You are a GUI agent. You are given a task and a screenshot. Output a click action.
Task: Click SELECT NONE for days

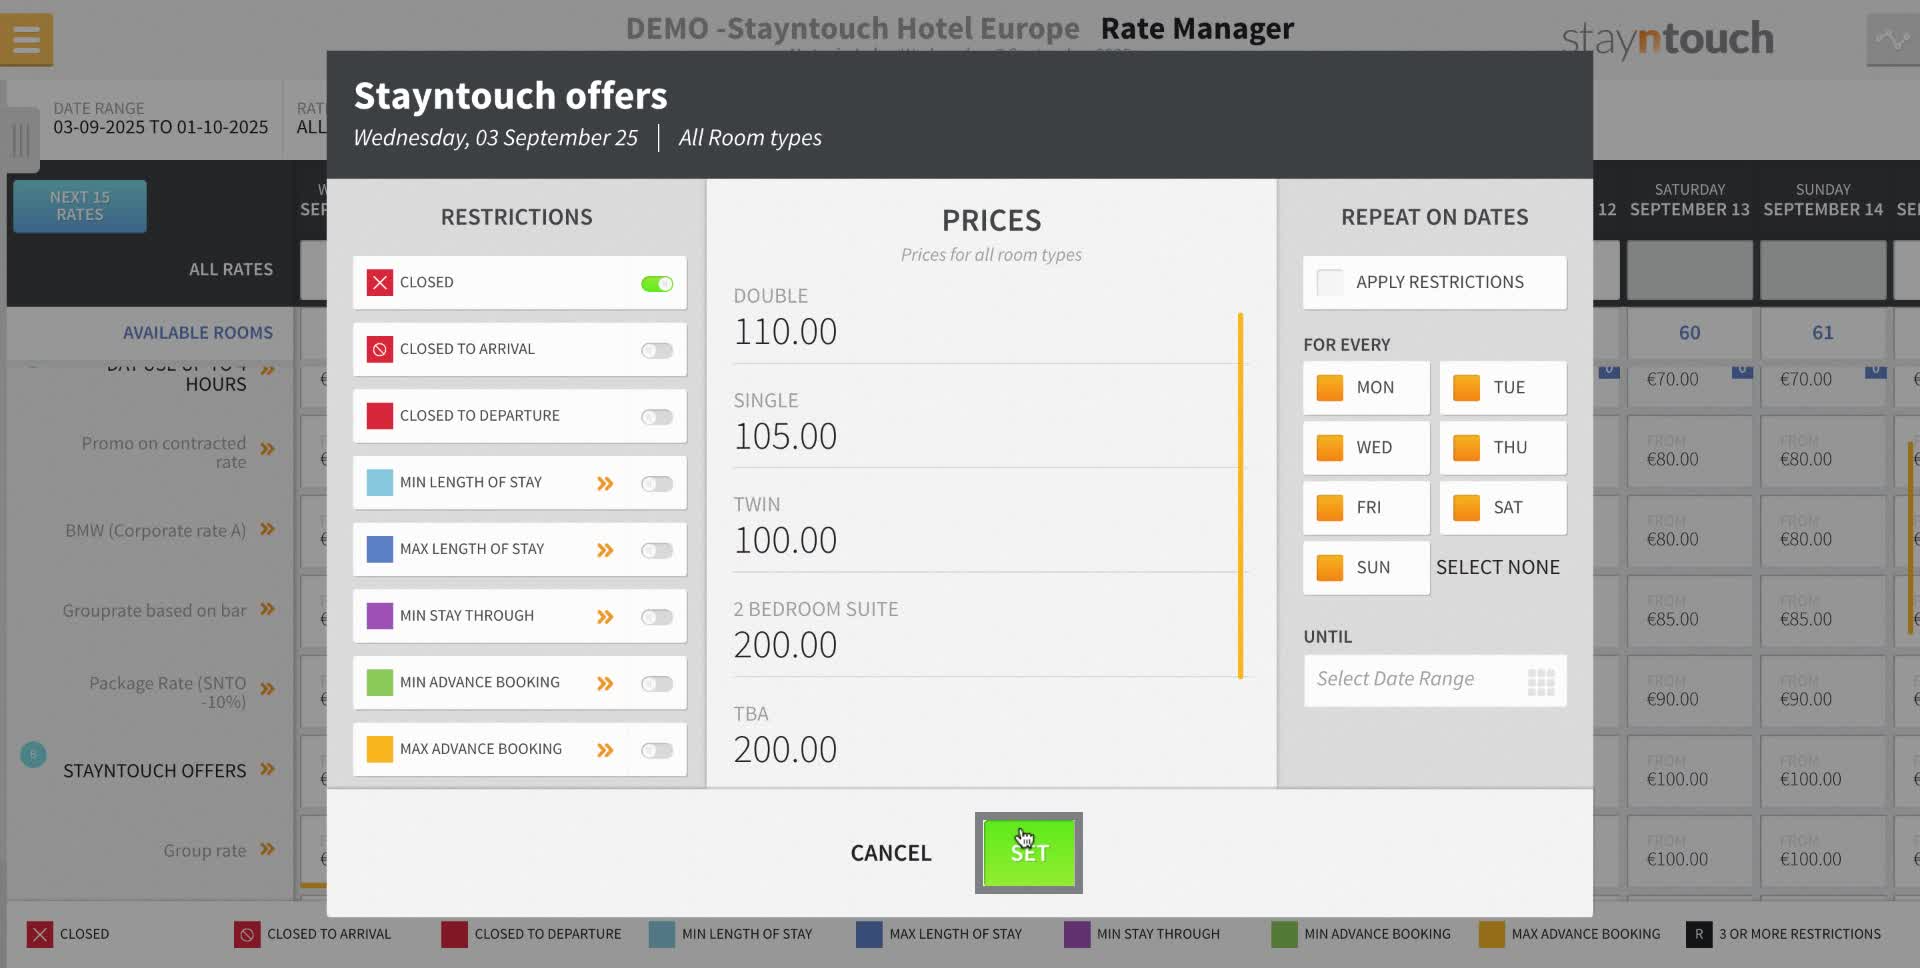1498,568
